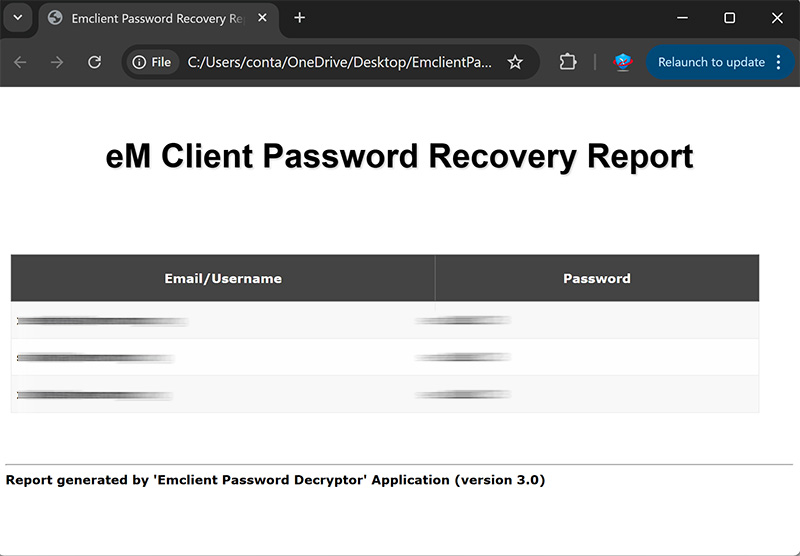Open a new browser tab
This screenshot has height=556, width=800.
click(299, 18)
